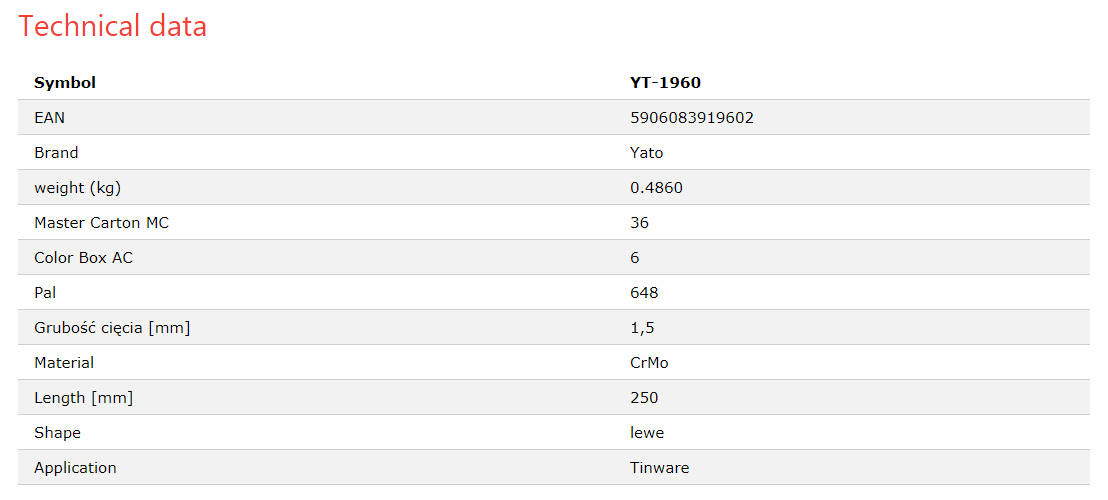The width and height of the screenshot is (1108, 500).
Task: Click the CrMo material value
Action: click(649, 362)
